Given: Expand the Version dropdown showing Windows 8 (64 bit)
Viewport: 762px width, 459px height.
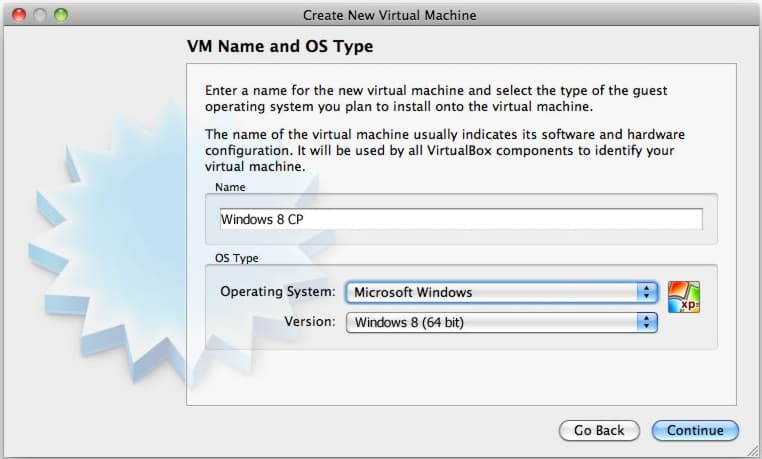Looking at the screenshot, I should tap(500, 322).
